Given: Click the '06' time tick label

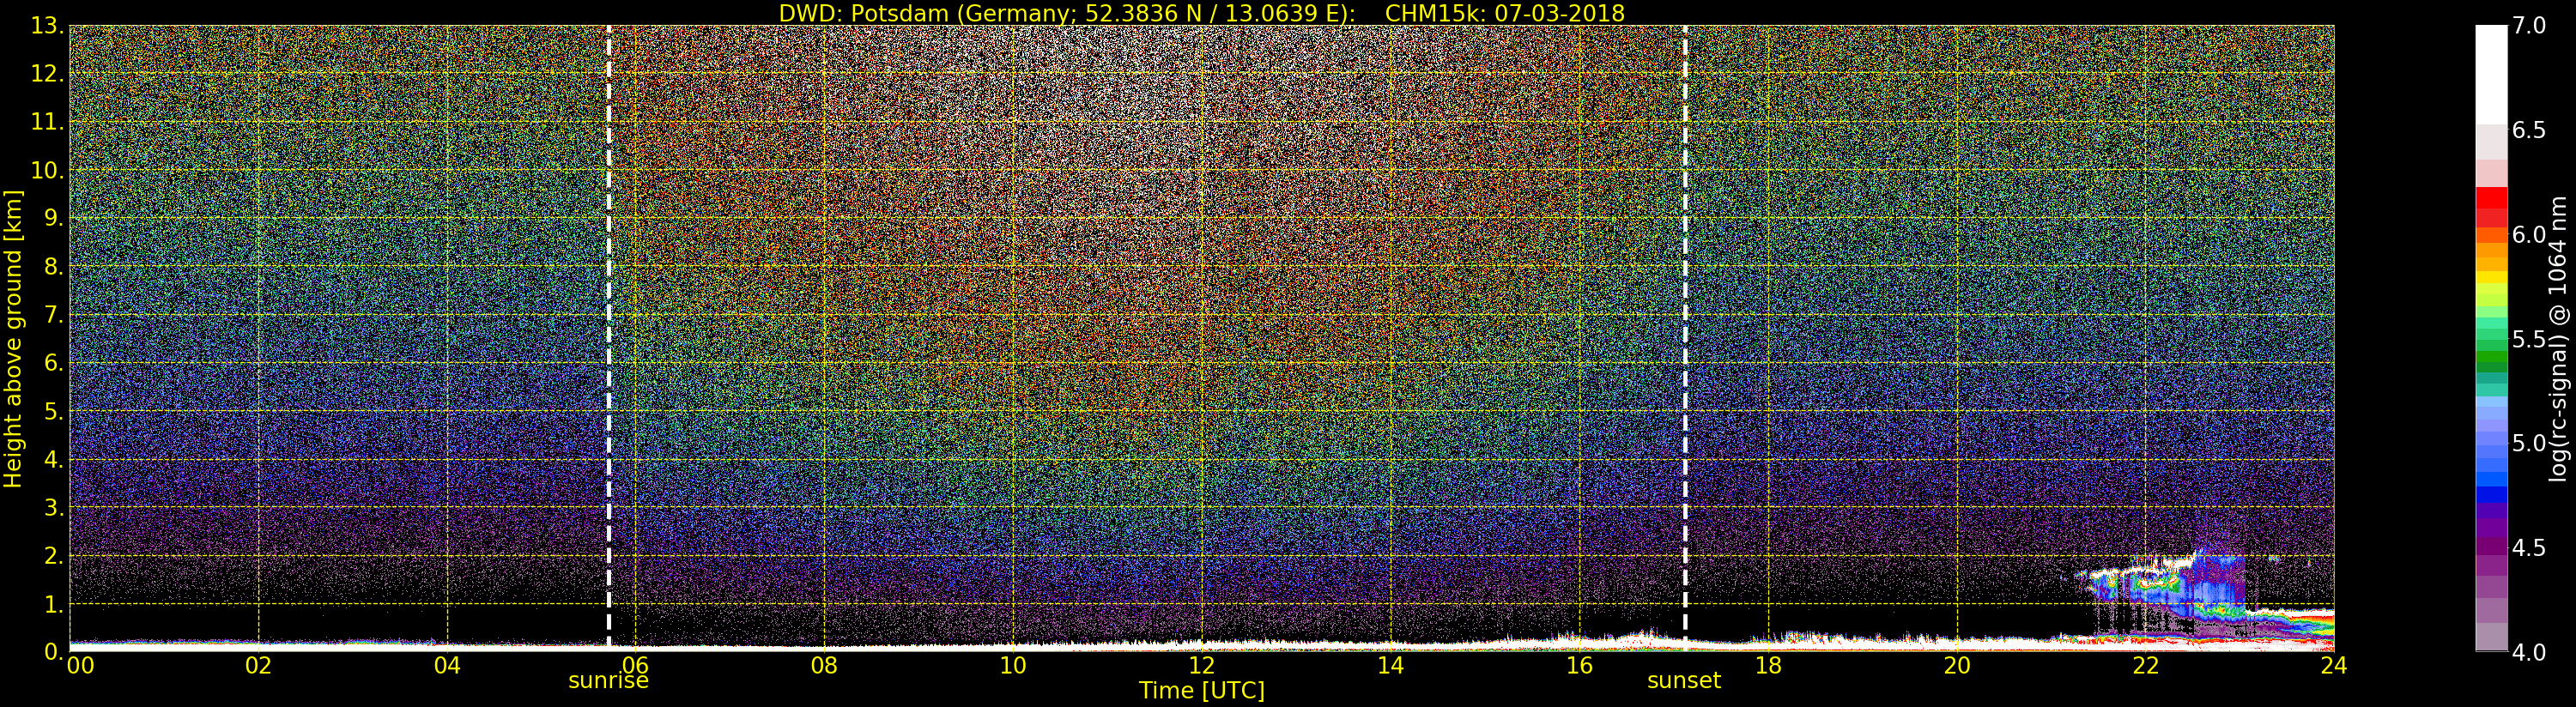Looking at the screenshot, I should [x=635, y=665].
